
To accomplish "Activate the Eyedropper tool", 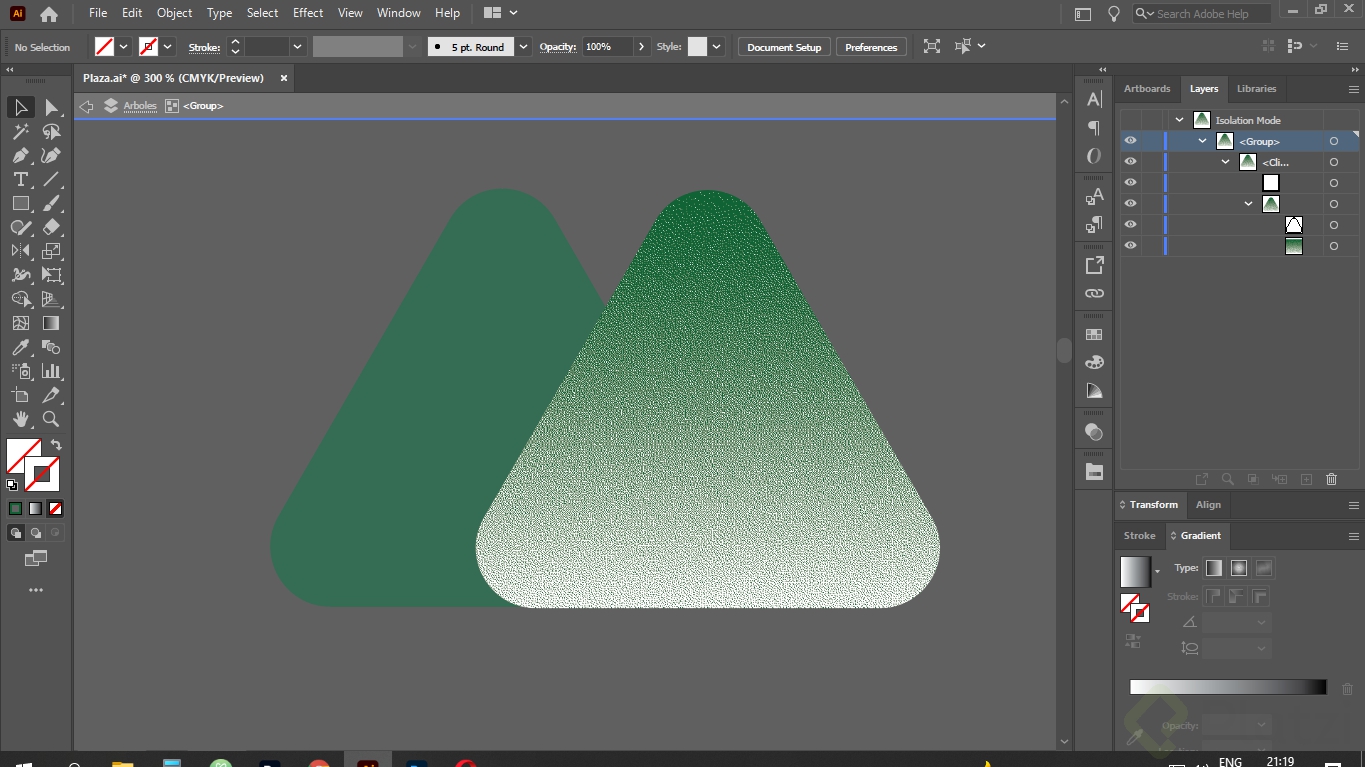I will pos(20,348).
